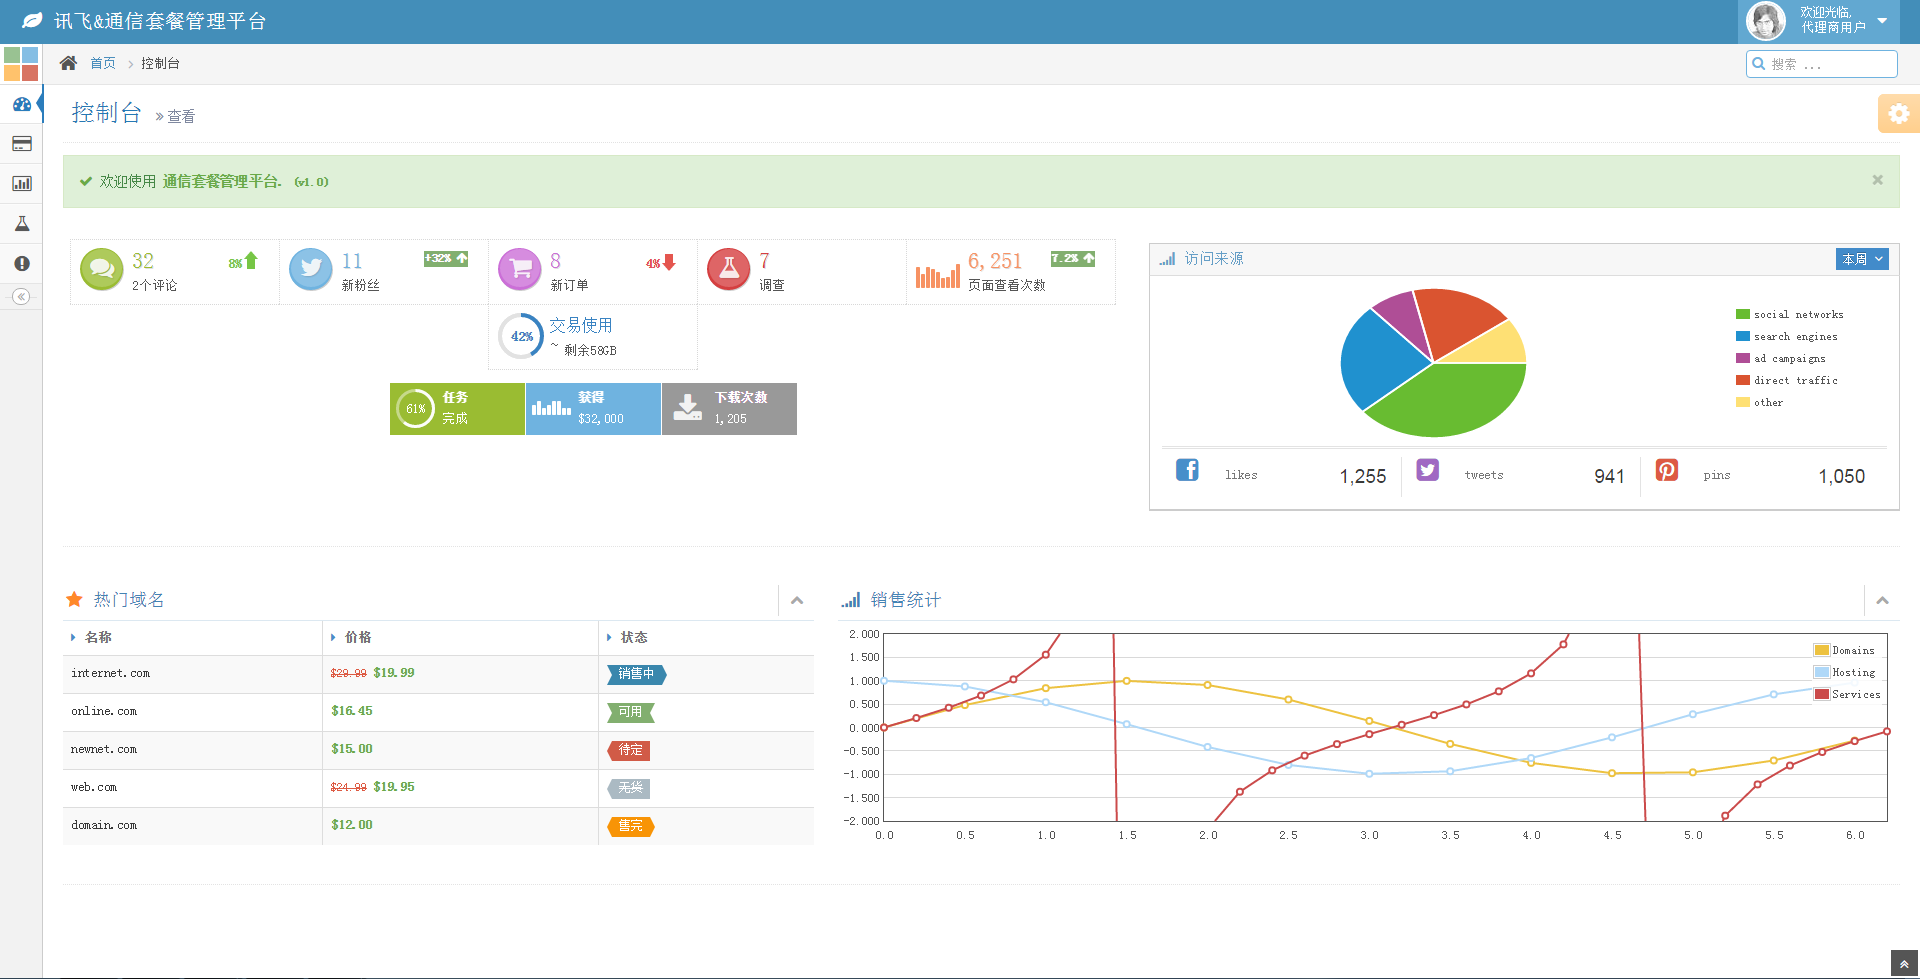Open the 本周 period dropdown
The height and width of the screenshot is (979, 1920).
coord(1862,259)
